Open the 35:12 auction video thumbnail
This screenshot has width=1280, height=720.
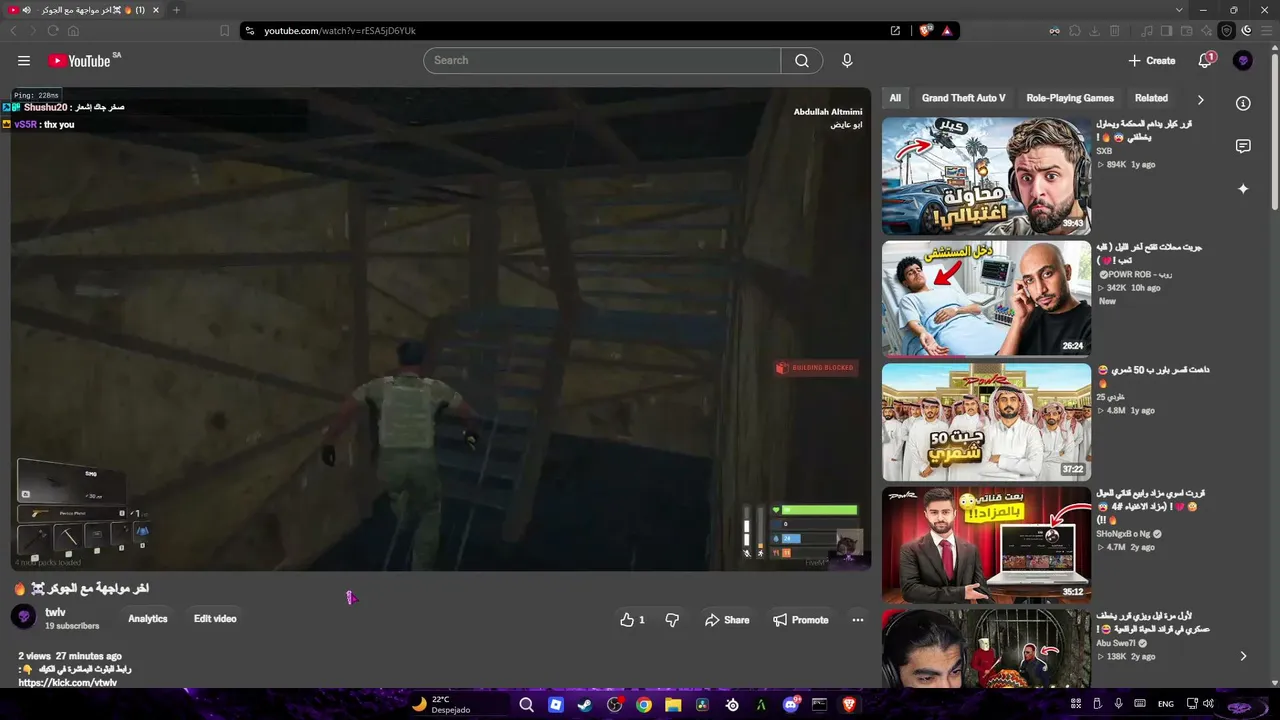[986, 545]
